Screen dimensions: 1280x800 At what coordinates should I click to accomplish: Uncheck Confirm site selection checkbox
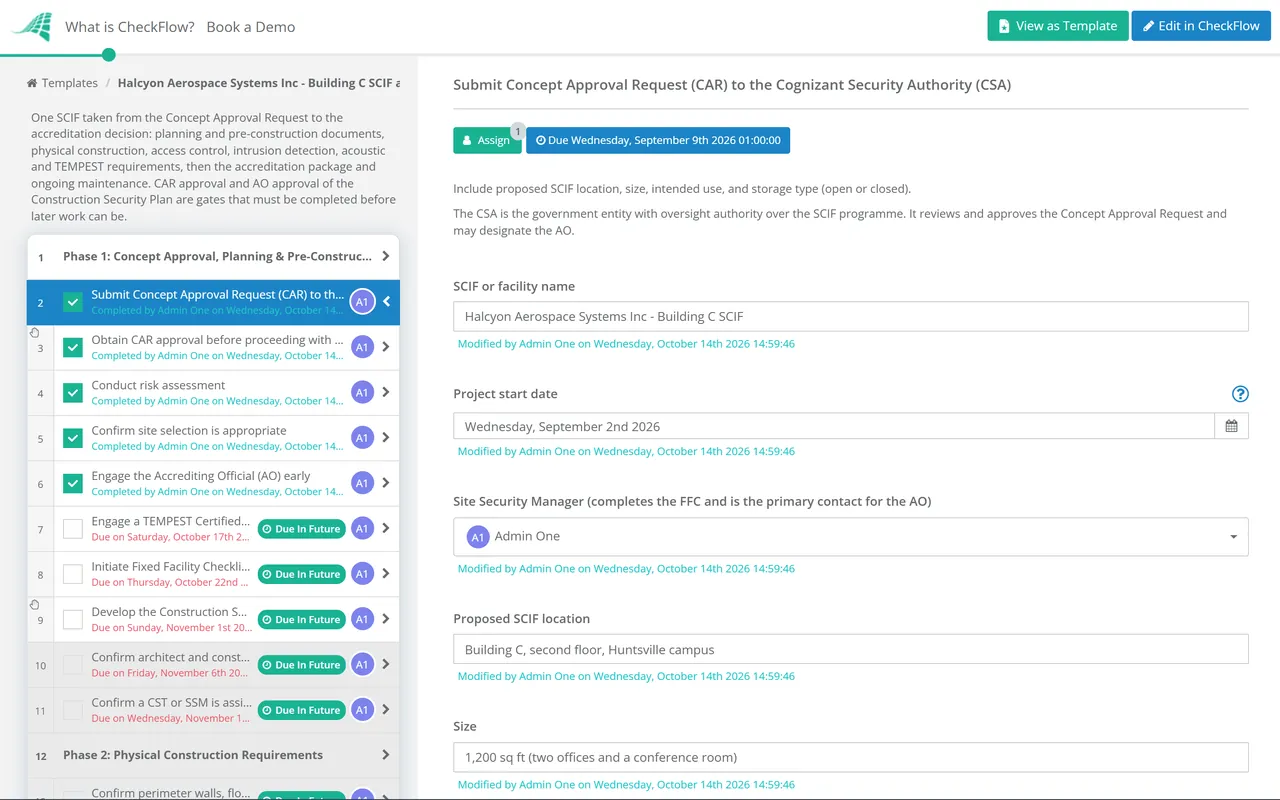pyautogui.click(x=73, y=438)
